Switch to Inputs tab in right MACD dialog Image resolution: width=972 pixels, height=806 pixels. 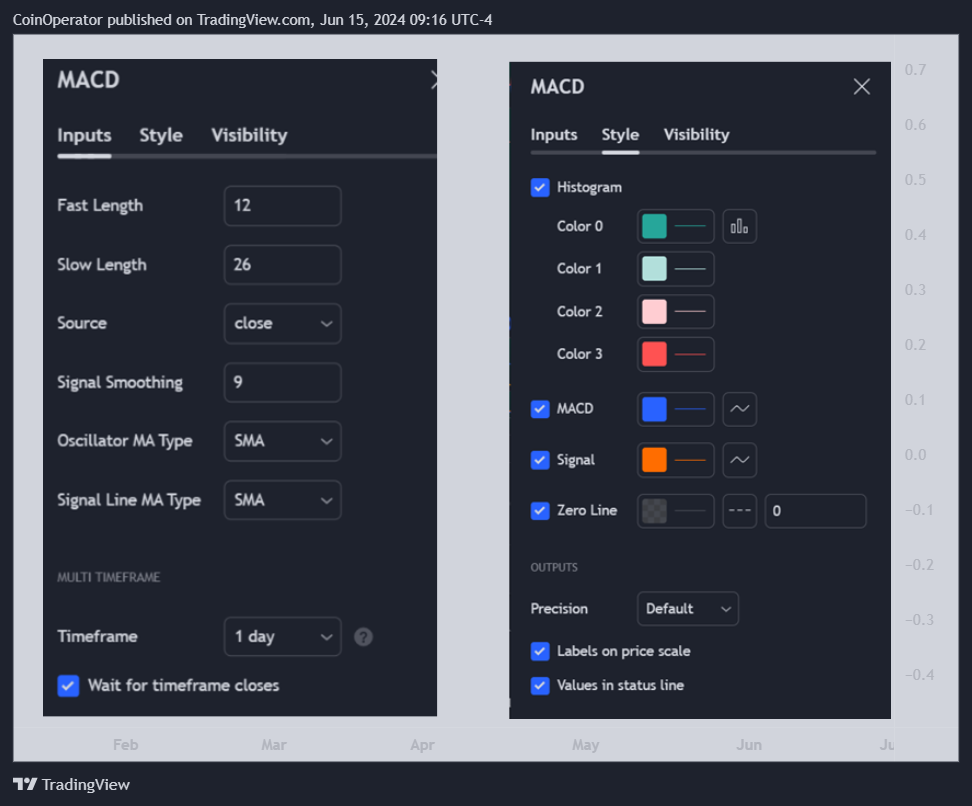coord(554,135)
